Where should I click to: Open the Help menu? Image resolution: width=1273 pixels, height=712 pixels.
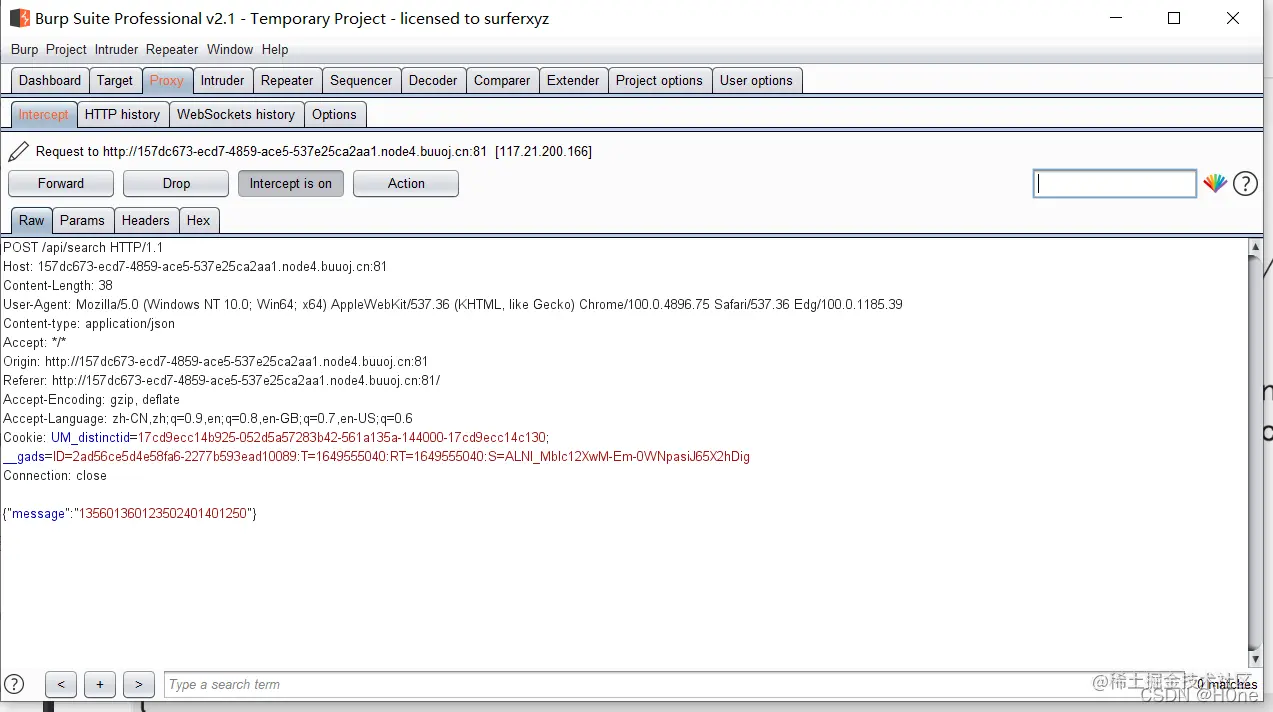275,49
